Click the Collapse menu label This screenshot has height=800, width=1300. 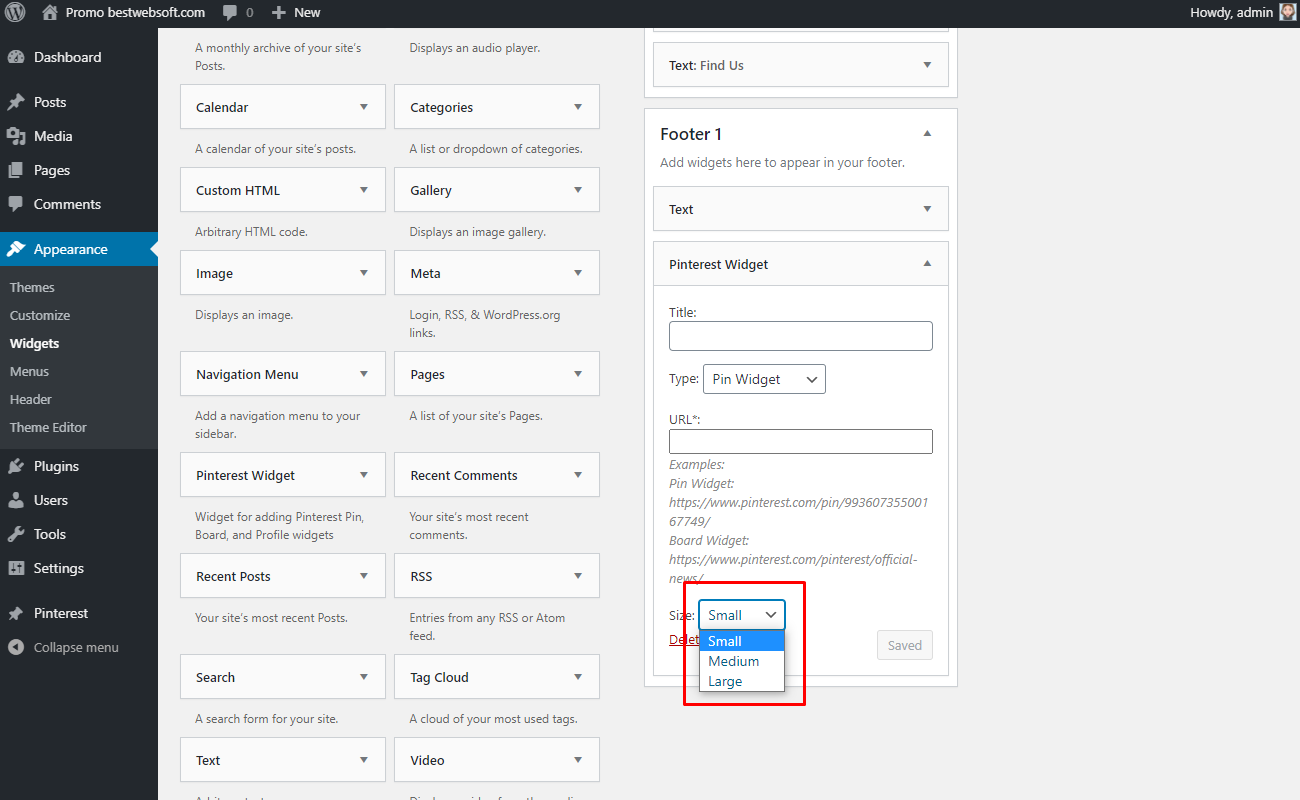pyautogui.click(x=76, y=647)
